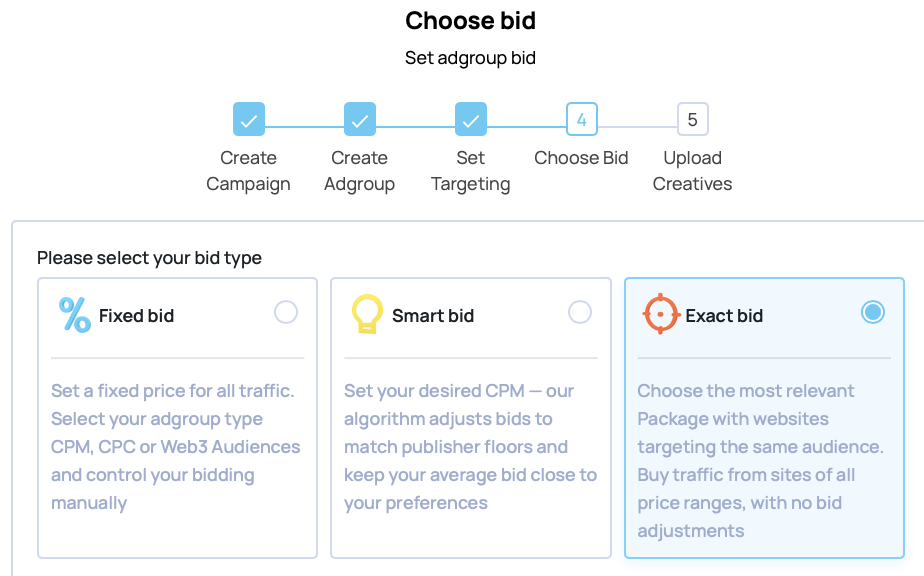Screen dimensions: 924x576
Task: Click step 5 Upload Creatives number box
Action: point(692,120)
